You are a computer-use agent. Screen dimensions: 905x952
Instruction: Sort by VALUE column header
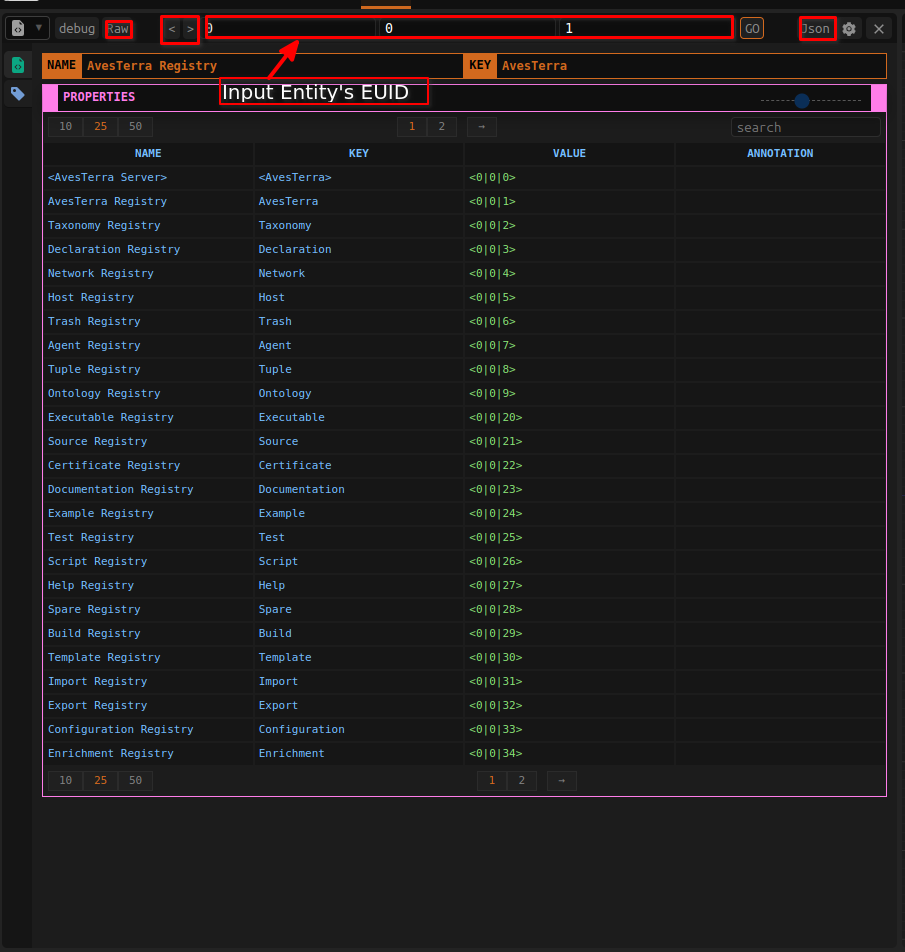(x=569, y=153)
